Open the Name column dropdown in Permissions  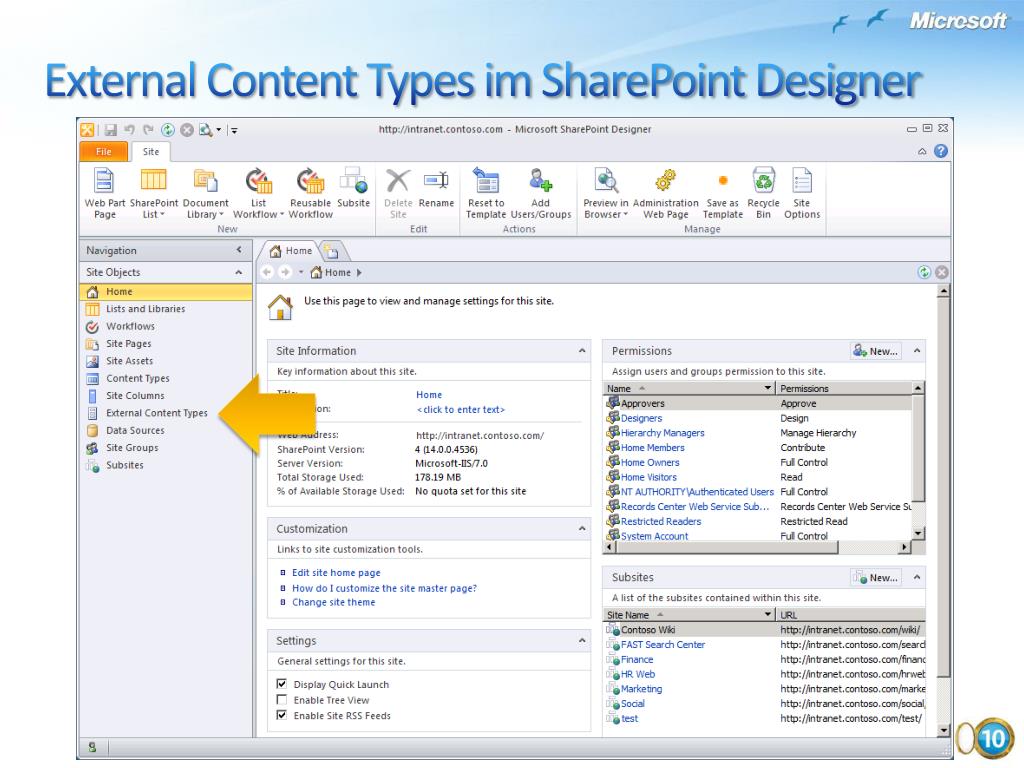[x=768, y=388]
